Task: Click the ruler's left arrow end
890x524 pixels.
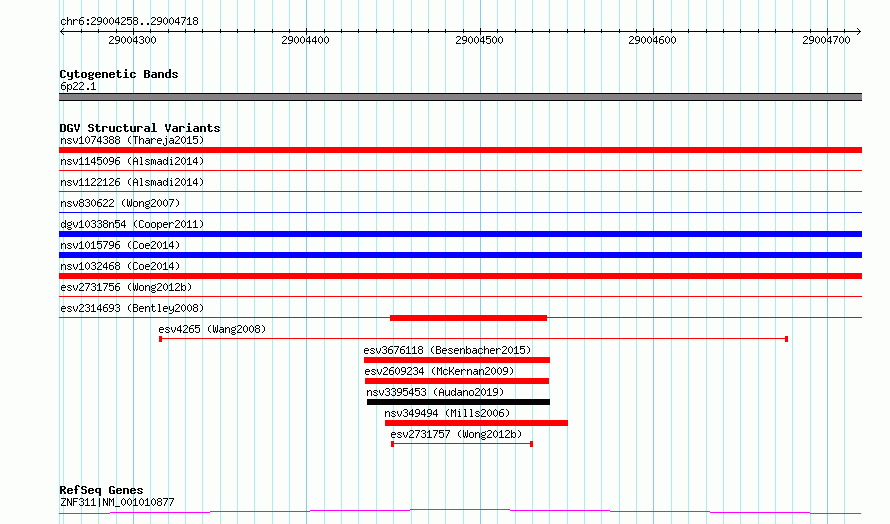Action: click(x=62, y=31)
